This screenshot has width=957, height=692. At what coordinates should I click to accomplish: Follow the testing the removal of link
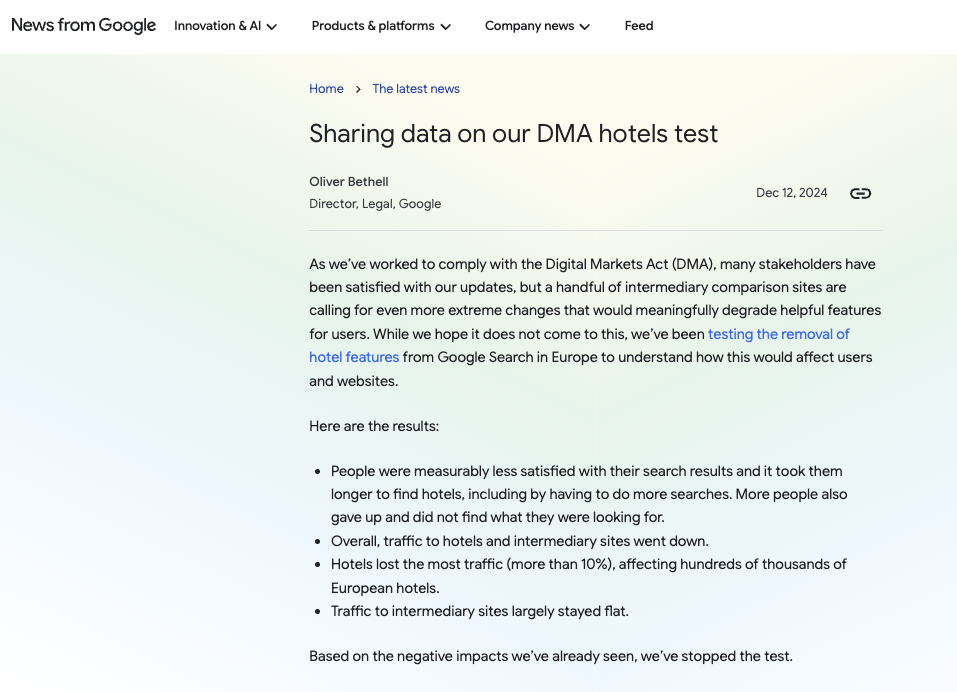click(x=778, y=334)
